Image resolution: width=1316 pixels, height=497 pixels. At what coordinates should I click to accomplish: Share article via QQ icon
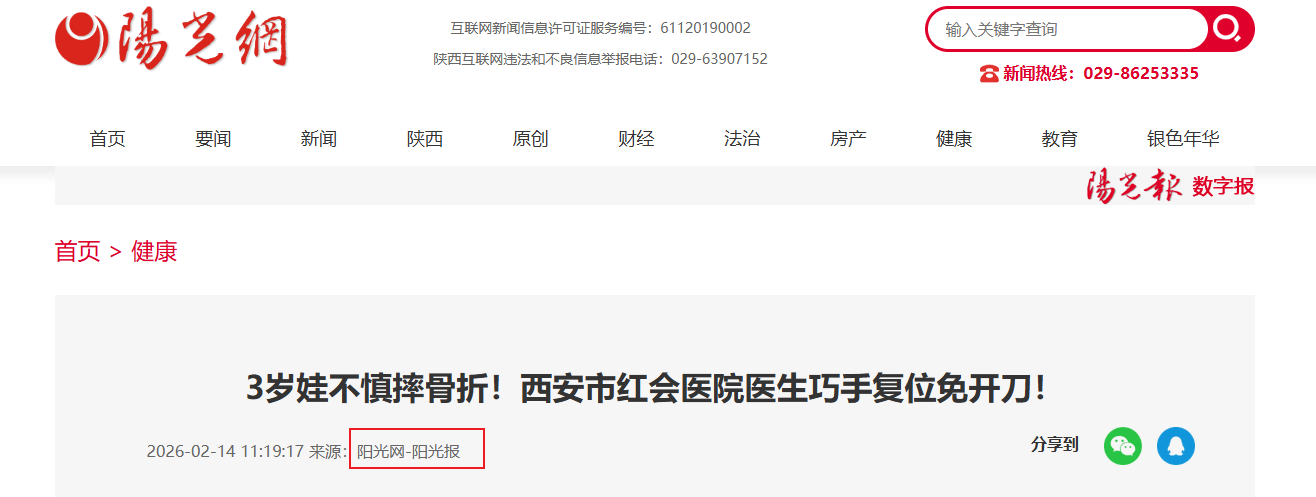[1176, 446]
